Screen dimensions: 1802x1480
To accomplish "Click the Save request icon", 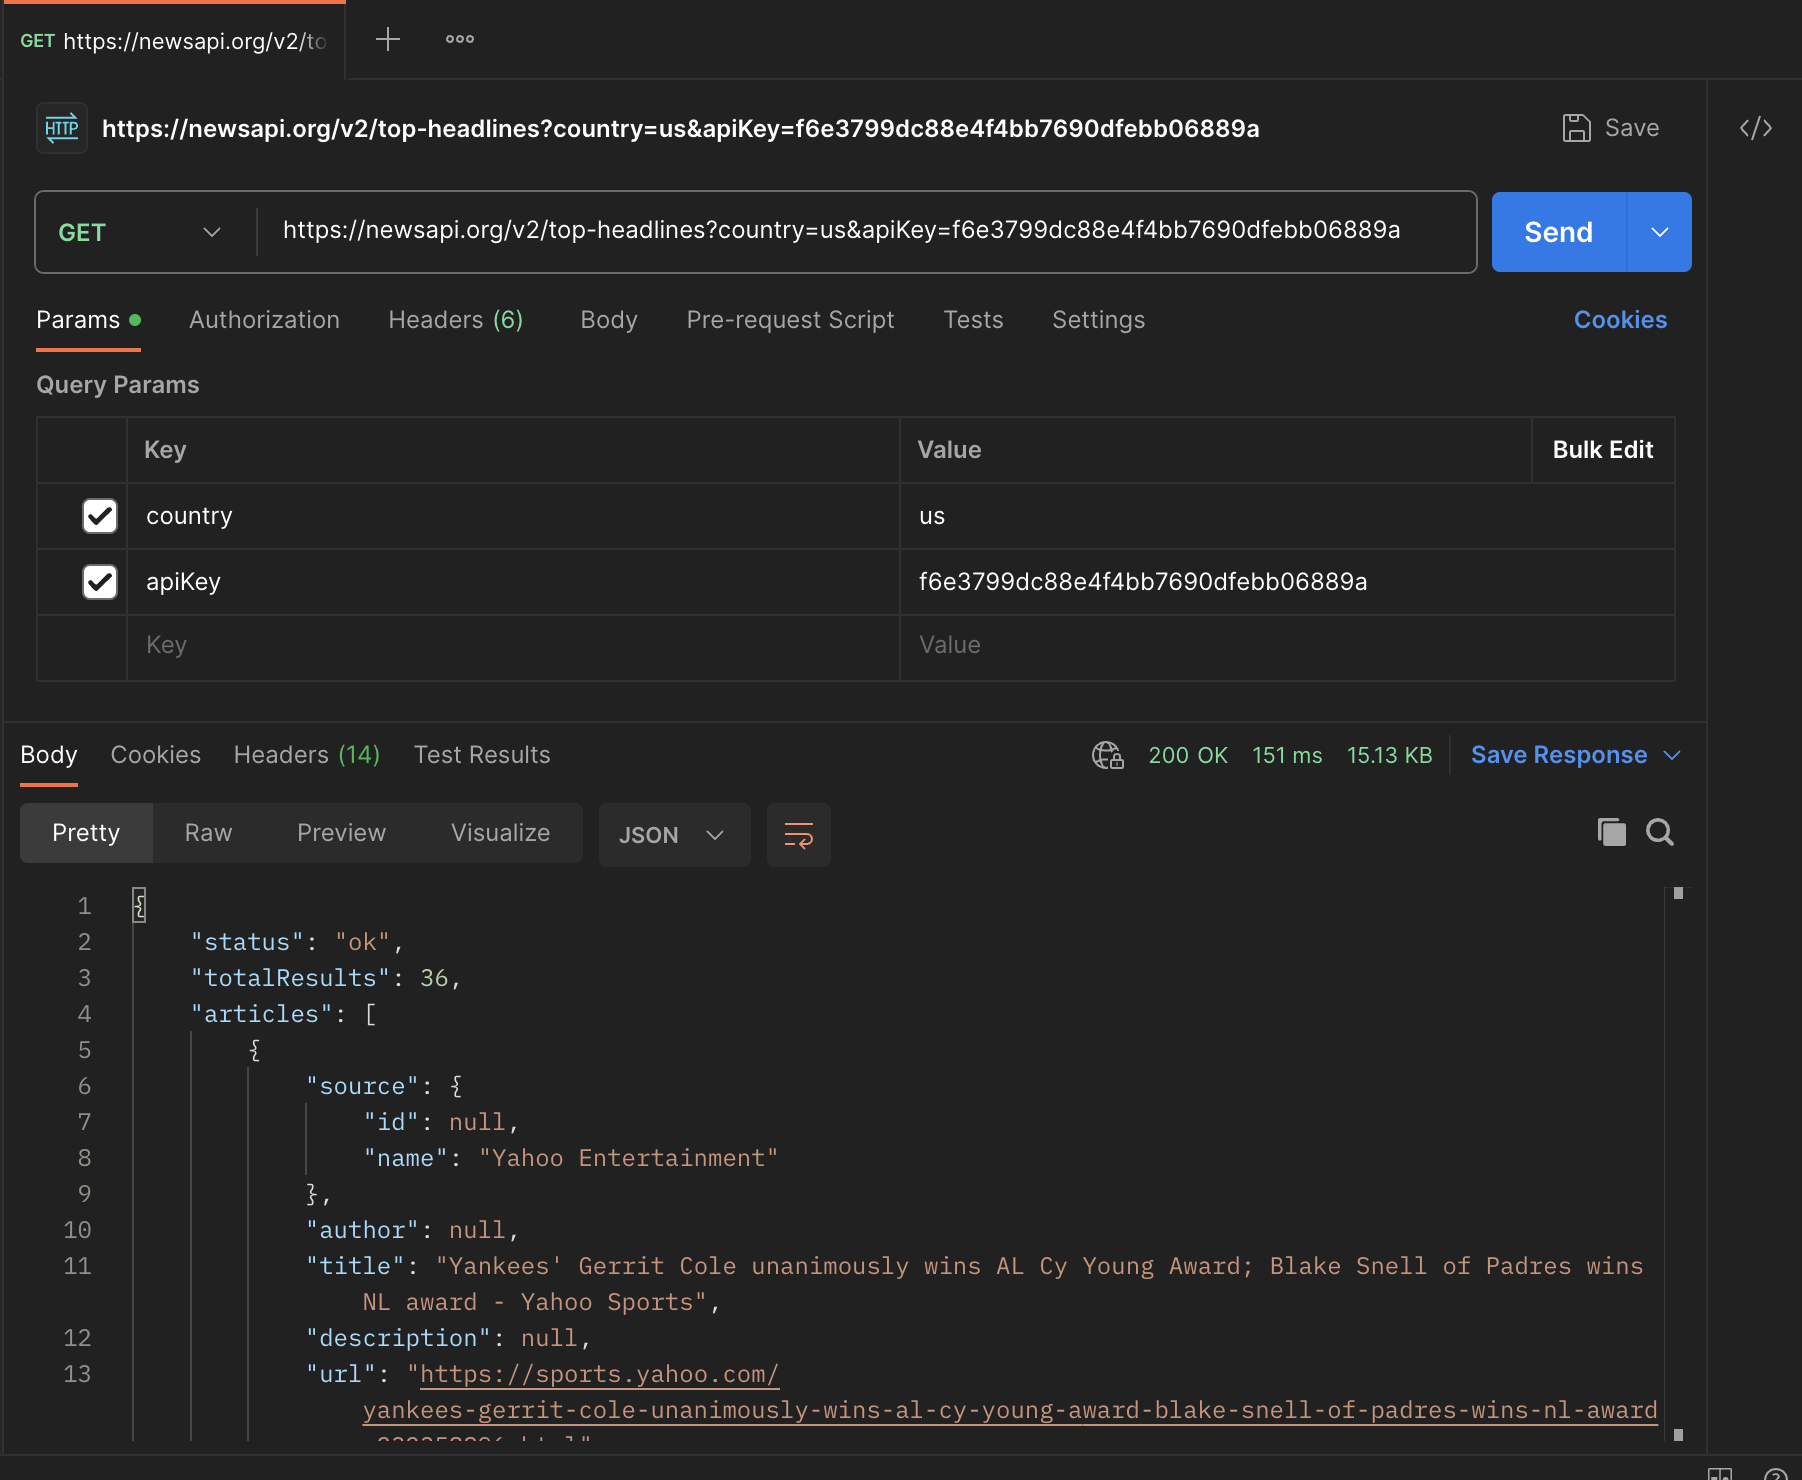I will [1578, 127].
